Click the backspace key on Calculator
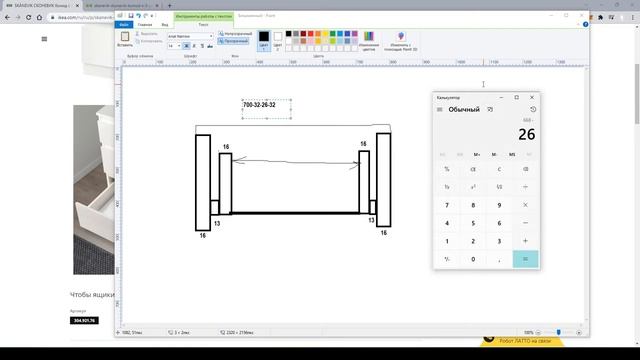Screen dimensions: 640x360 tap(525, 169)
